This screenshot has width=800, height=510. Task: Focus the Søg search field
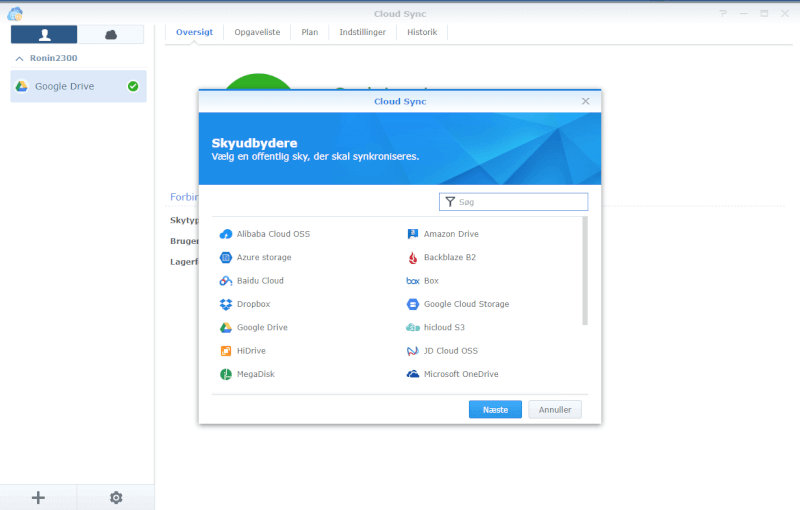(x=514, y=202)
